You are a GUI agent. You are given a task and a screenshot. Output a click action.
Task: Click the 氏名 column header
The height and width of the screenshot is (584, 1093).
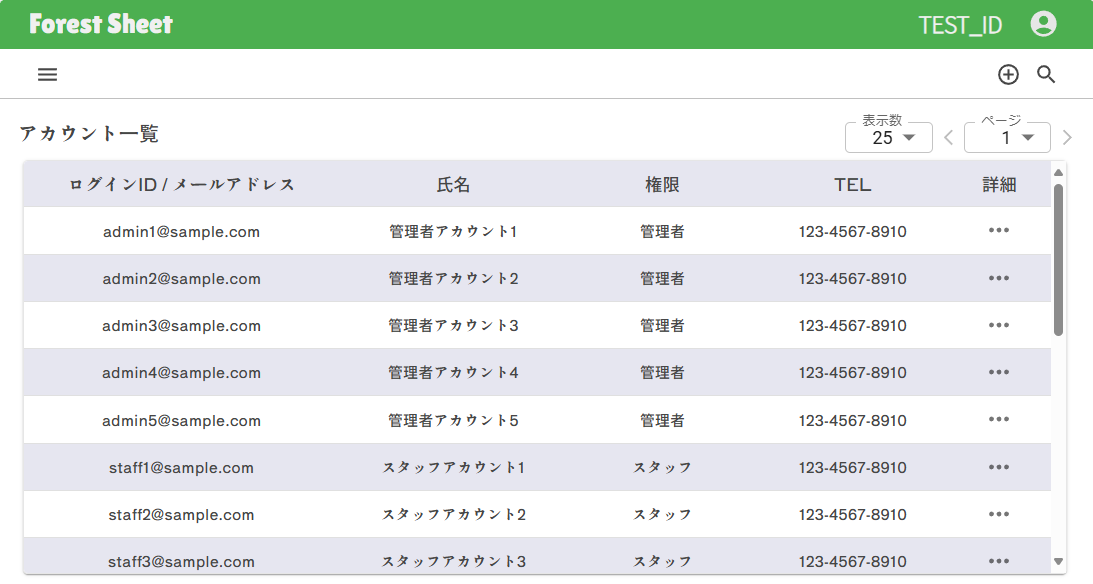click(x=454, y=185)
